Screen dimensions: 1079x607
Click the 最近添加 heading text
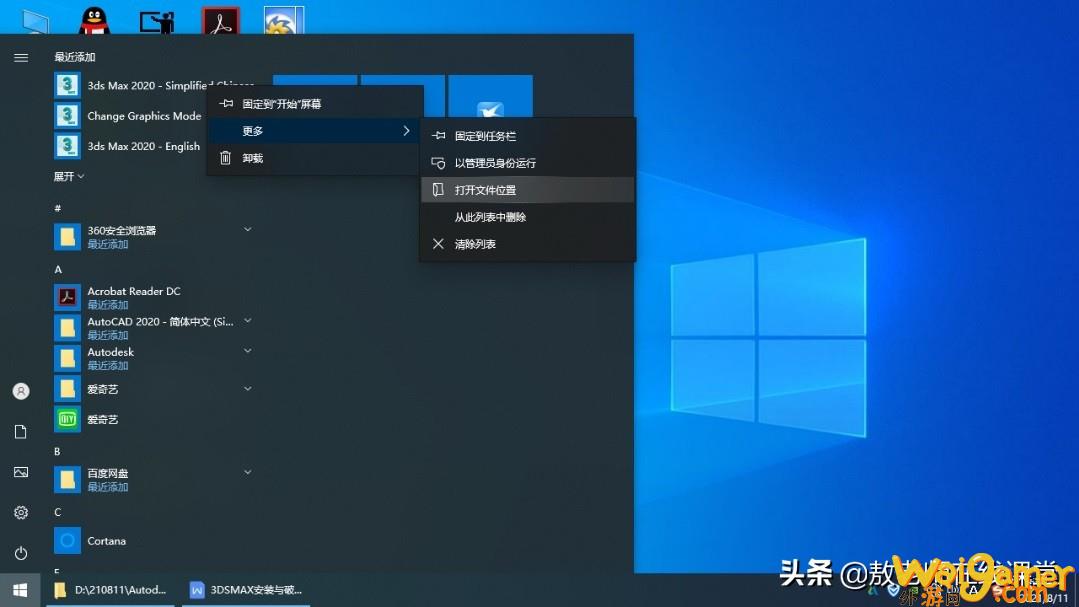(75, 57)
